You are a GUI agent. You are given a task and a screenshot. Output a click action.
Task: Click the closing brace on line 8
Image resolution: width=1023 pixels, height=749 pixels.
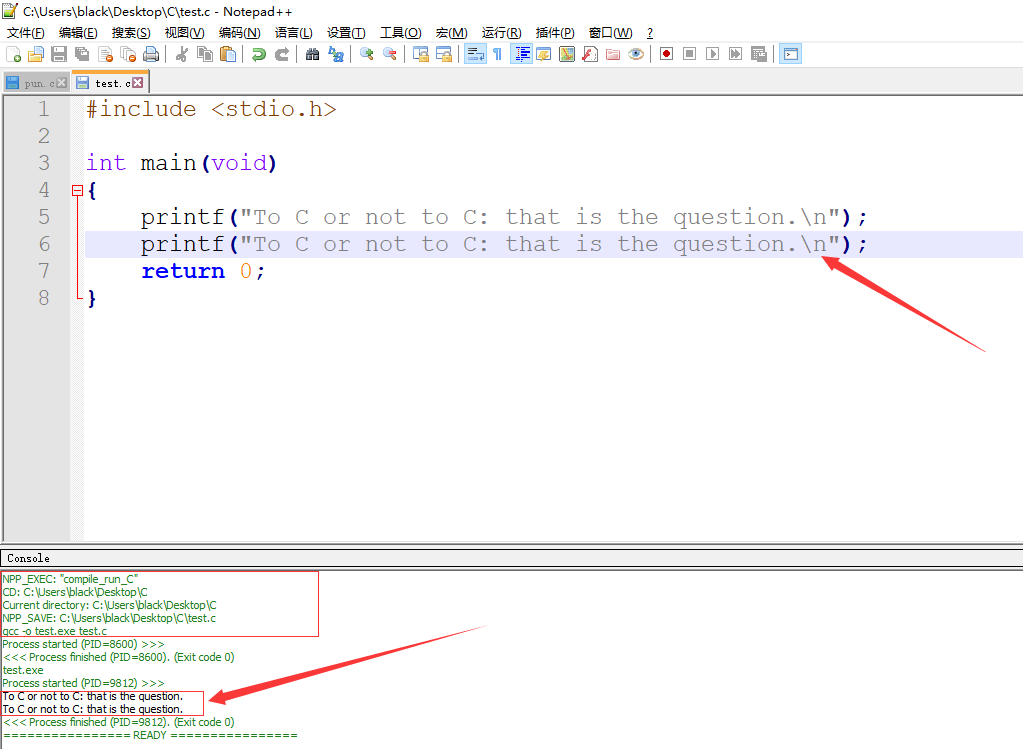tap(92, 298)
